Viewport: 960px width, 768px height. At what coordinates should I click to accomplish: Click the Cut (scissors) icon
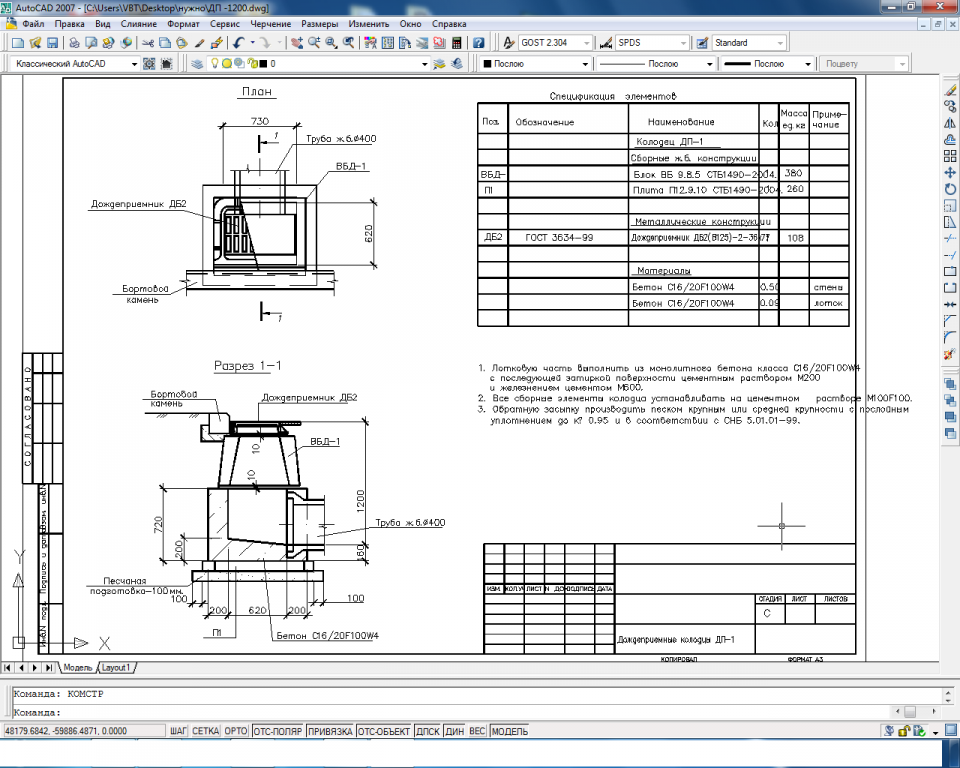pyautogui.click(x=148, y=43)
